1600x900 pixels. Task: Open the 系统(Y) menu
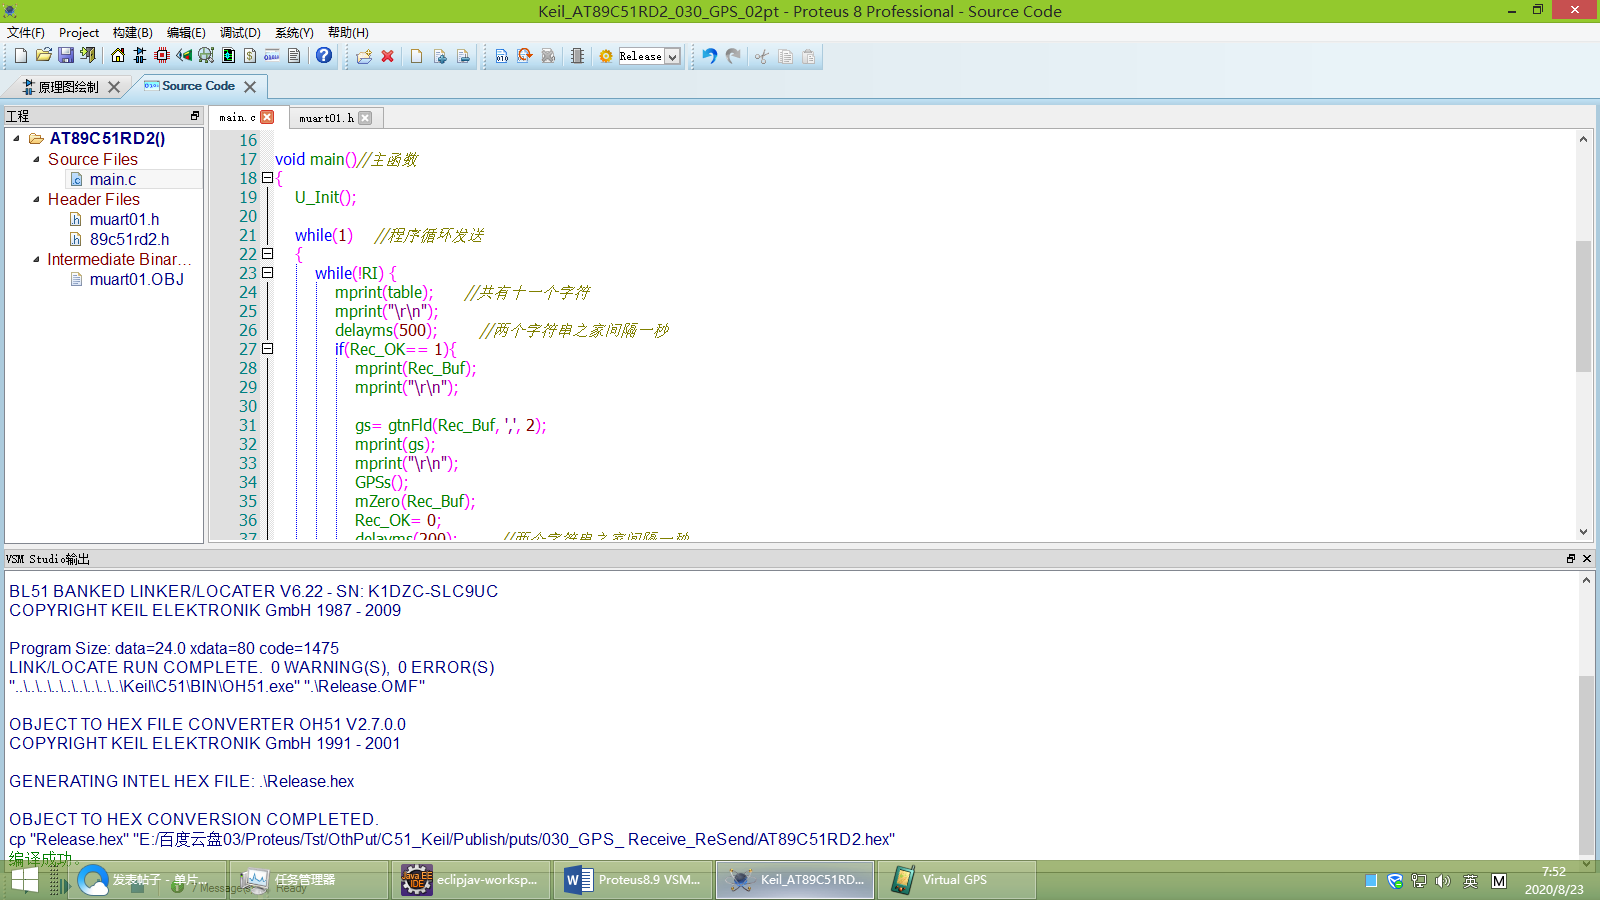tap(294, 32)
